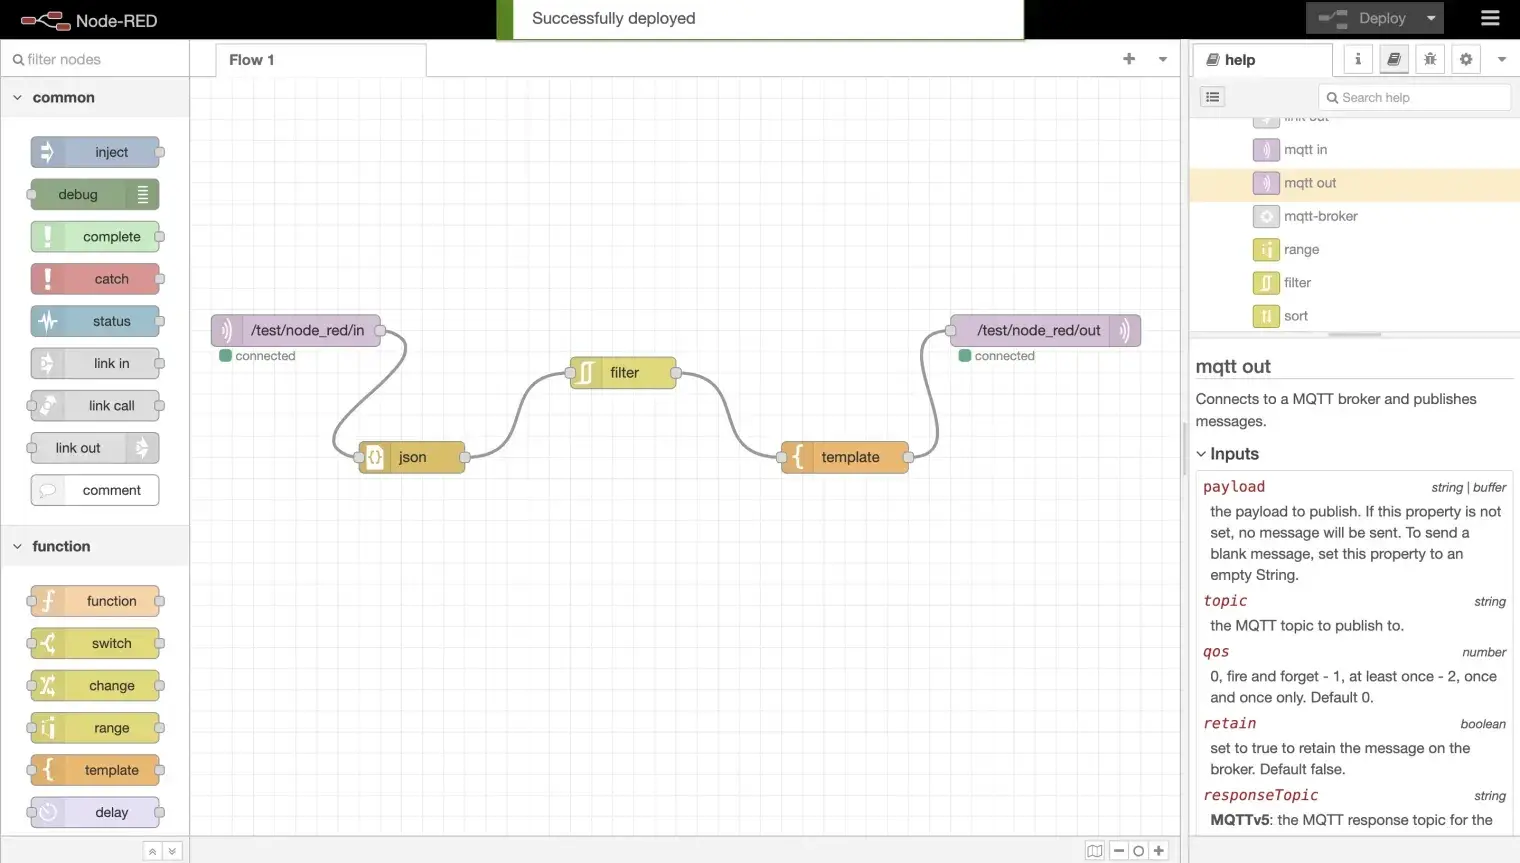Collapse the function palette section

(x=17, y=546)
